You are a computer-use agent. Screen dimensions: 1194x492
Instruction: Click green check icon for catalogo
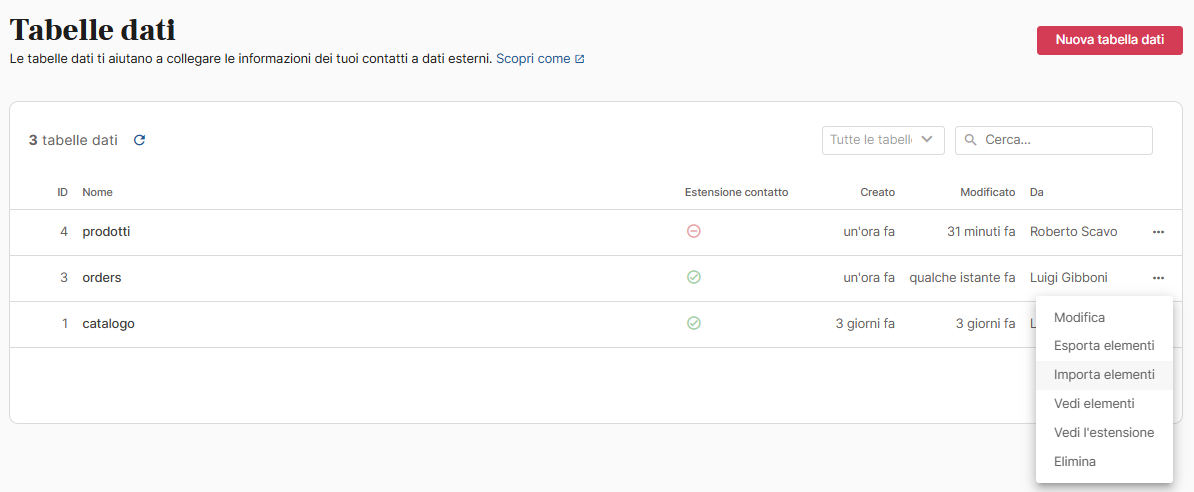pyautogui.click(x=693, y=323)
